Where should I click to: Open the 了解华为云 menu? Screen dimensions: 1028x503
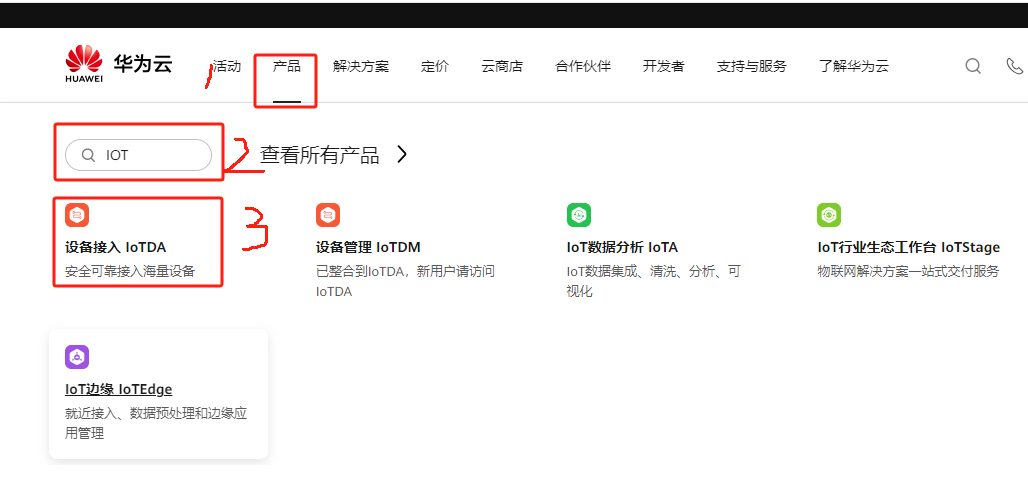tap(854, 66)
